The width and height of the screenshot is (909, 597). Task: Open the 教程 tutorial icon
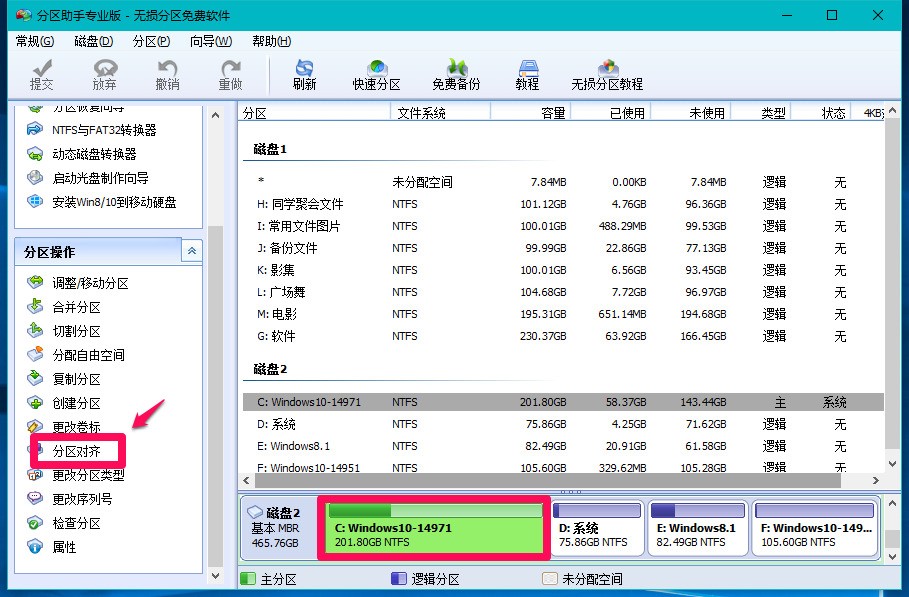pyautogui.click(x=528, y=75)
